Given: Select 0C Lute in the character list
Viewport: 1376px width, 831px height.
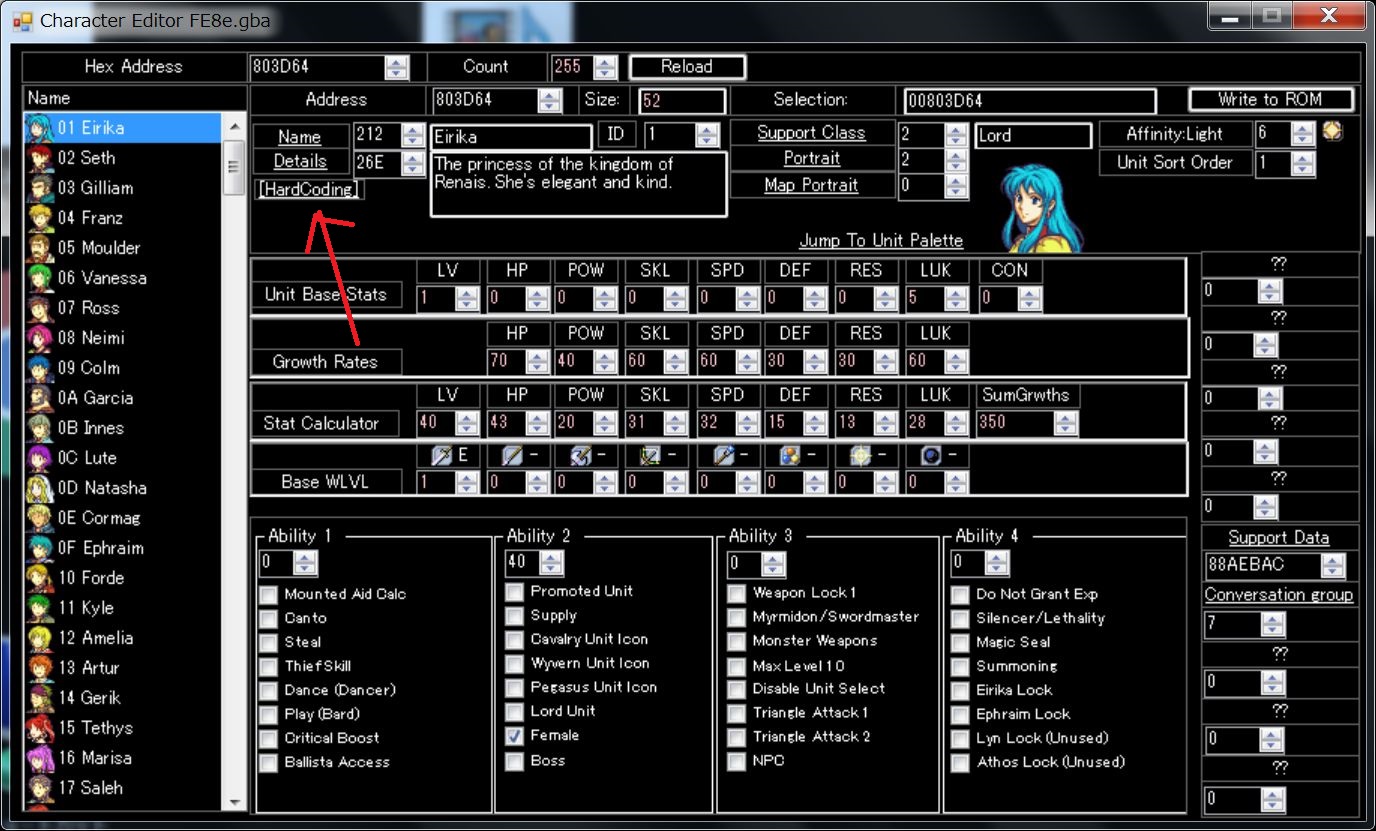Looking at the screenshot, I should 123,458.
